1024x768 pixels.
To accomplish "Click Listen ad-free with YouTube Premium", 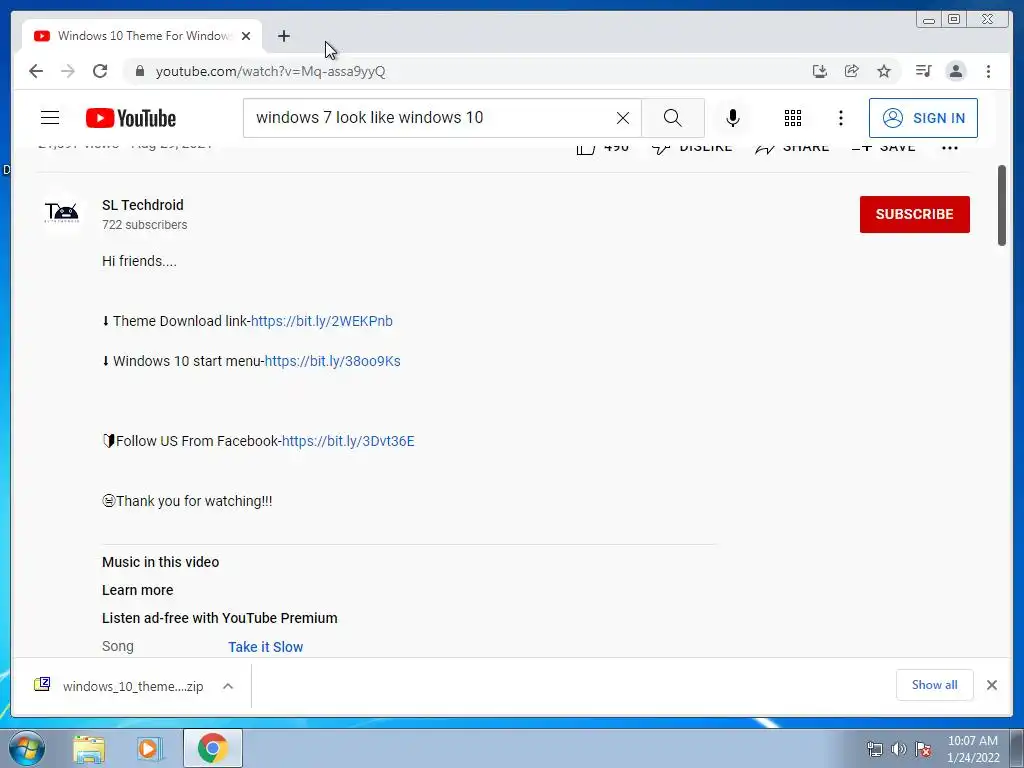I will pyautogui.click(x=219, y=618).
